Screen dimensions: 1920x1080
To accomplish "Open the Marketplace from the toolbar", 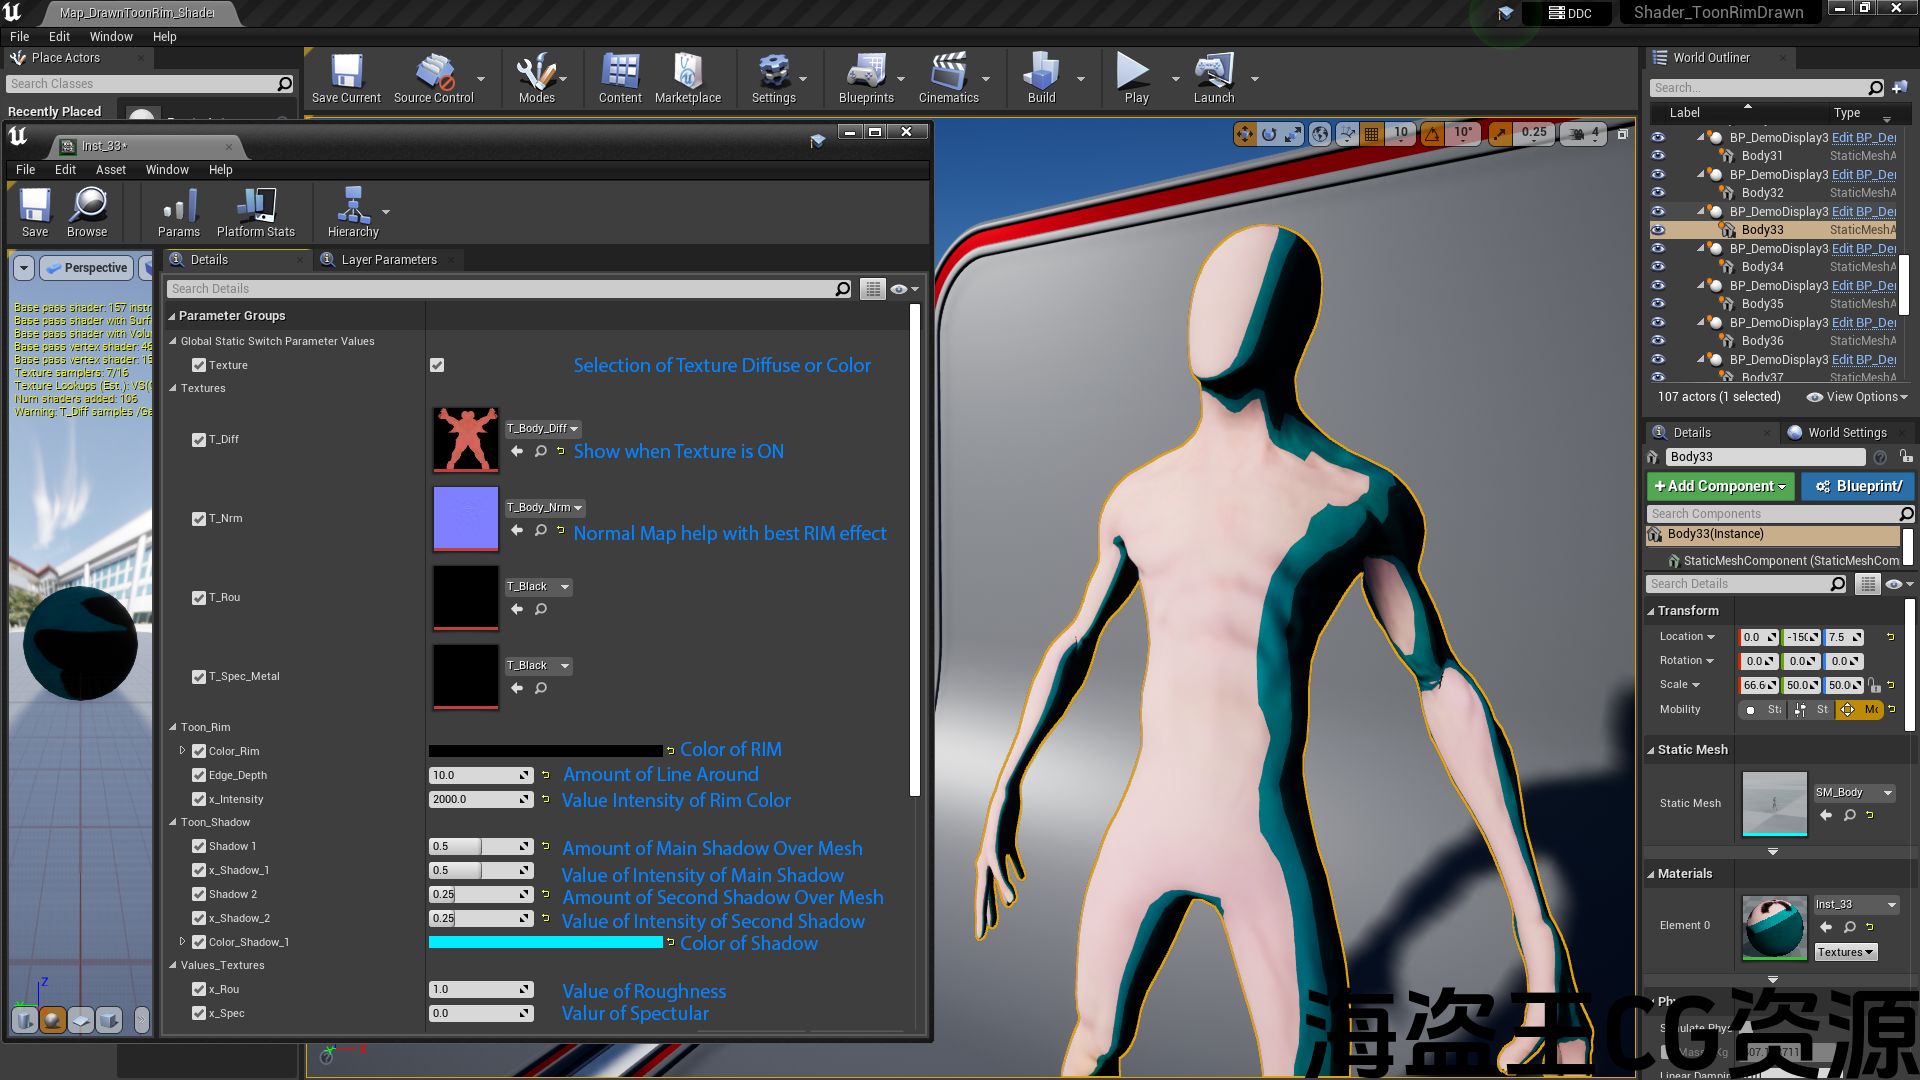I will (x=687, y=78).
